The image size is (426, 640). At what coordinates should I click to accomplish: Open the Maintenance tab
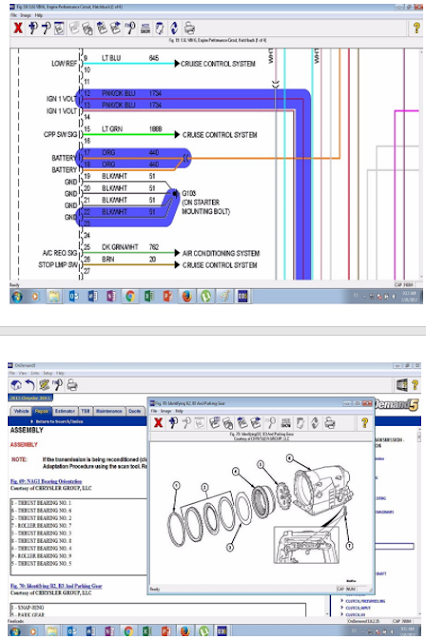point(109,411)
